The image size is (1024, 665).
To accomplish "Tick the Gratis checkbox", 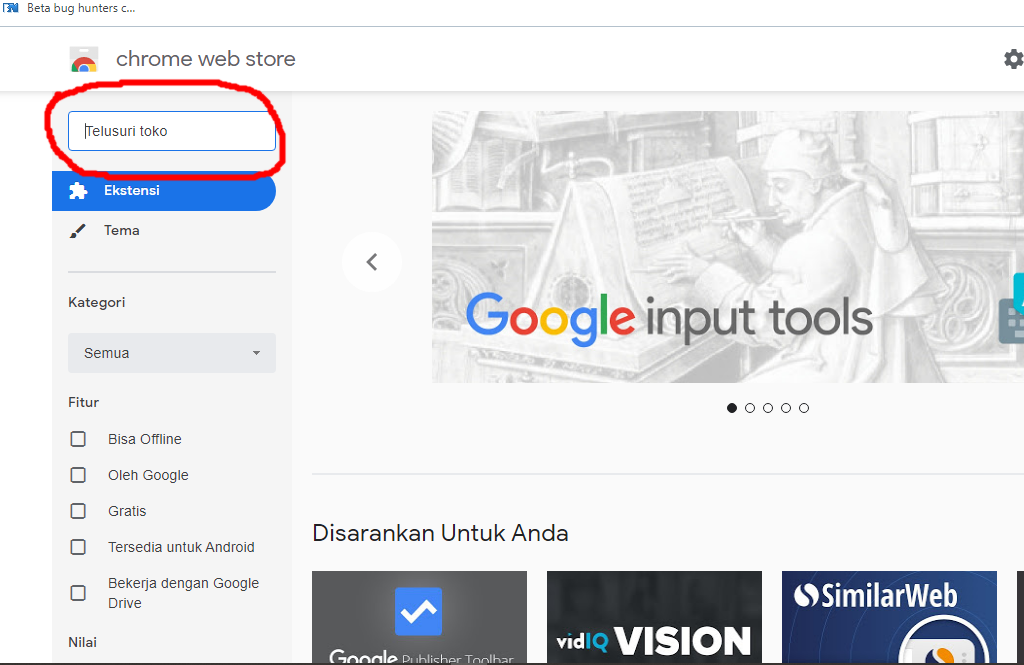I will click(x=78, y=511).
